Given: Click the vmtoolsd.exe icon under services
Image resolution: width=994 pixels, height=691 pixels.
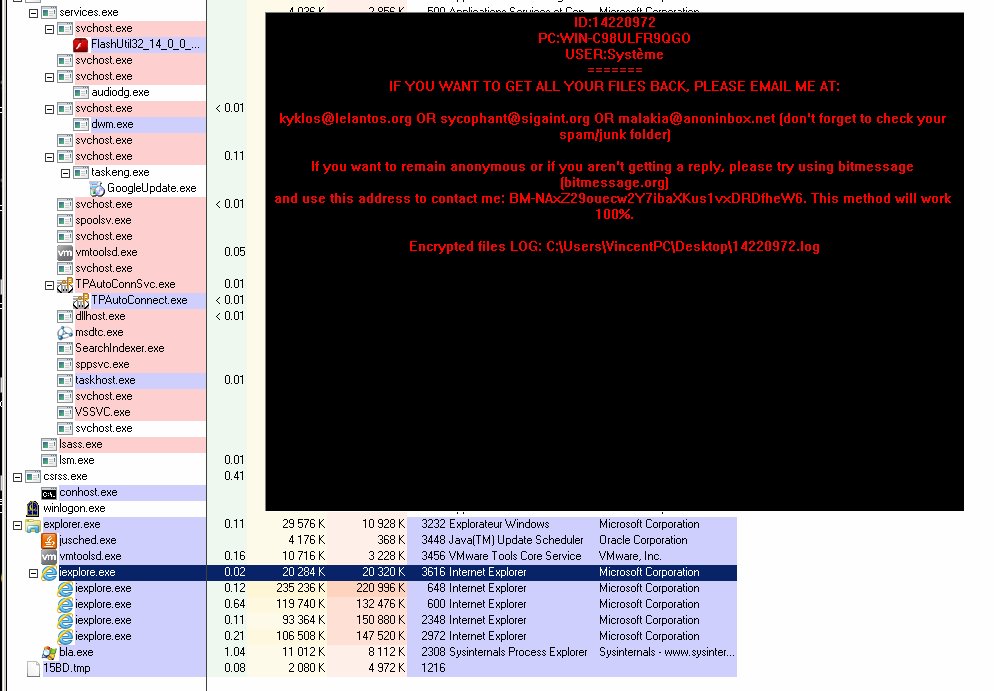Looking at the screenshot, I should point(65,252).
